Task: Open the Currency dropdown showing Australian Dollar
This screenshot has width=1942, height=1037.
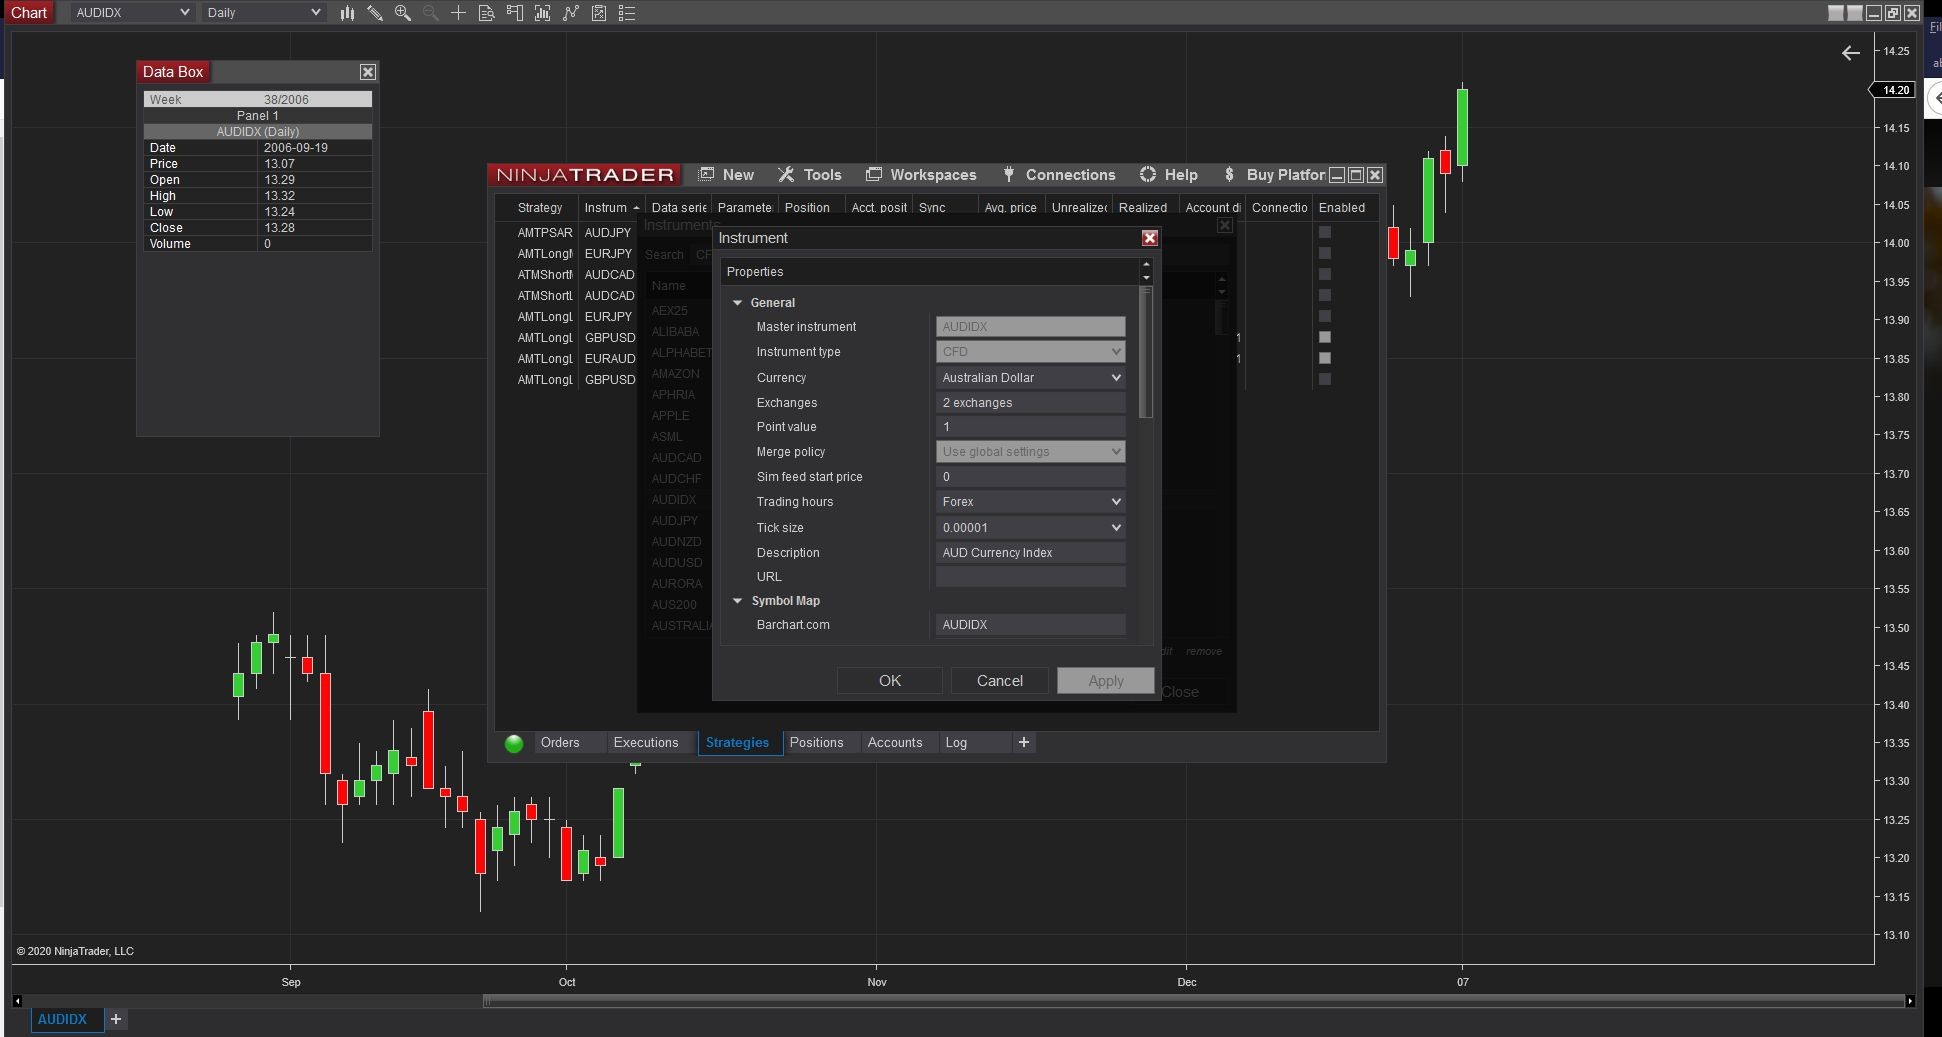Action: tap(1030, 378)
